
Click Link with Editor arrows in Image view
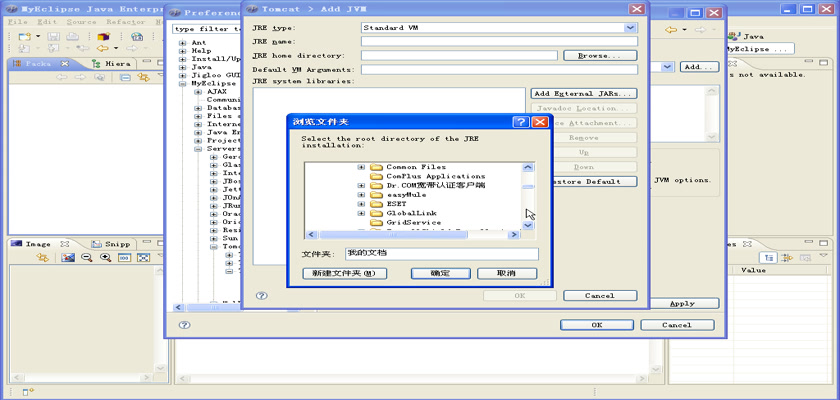[42, 258]
